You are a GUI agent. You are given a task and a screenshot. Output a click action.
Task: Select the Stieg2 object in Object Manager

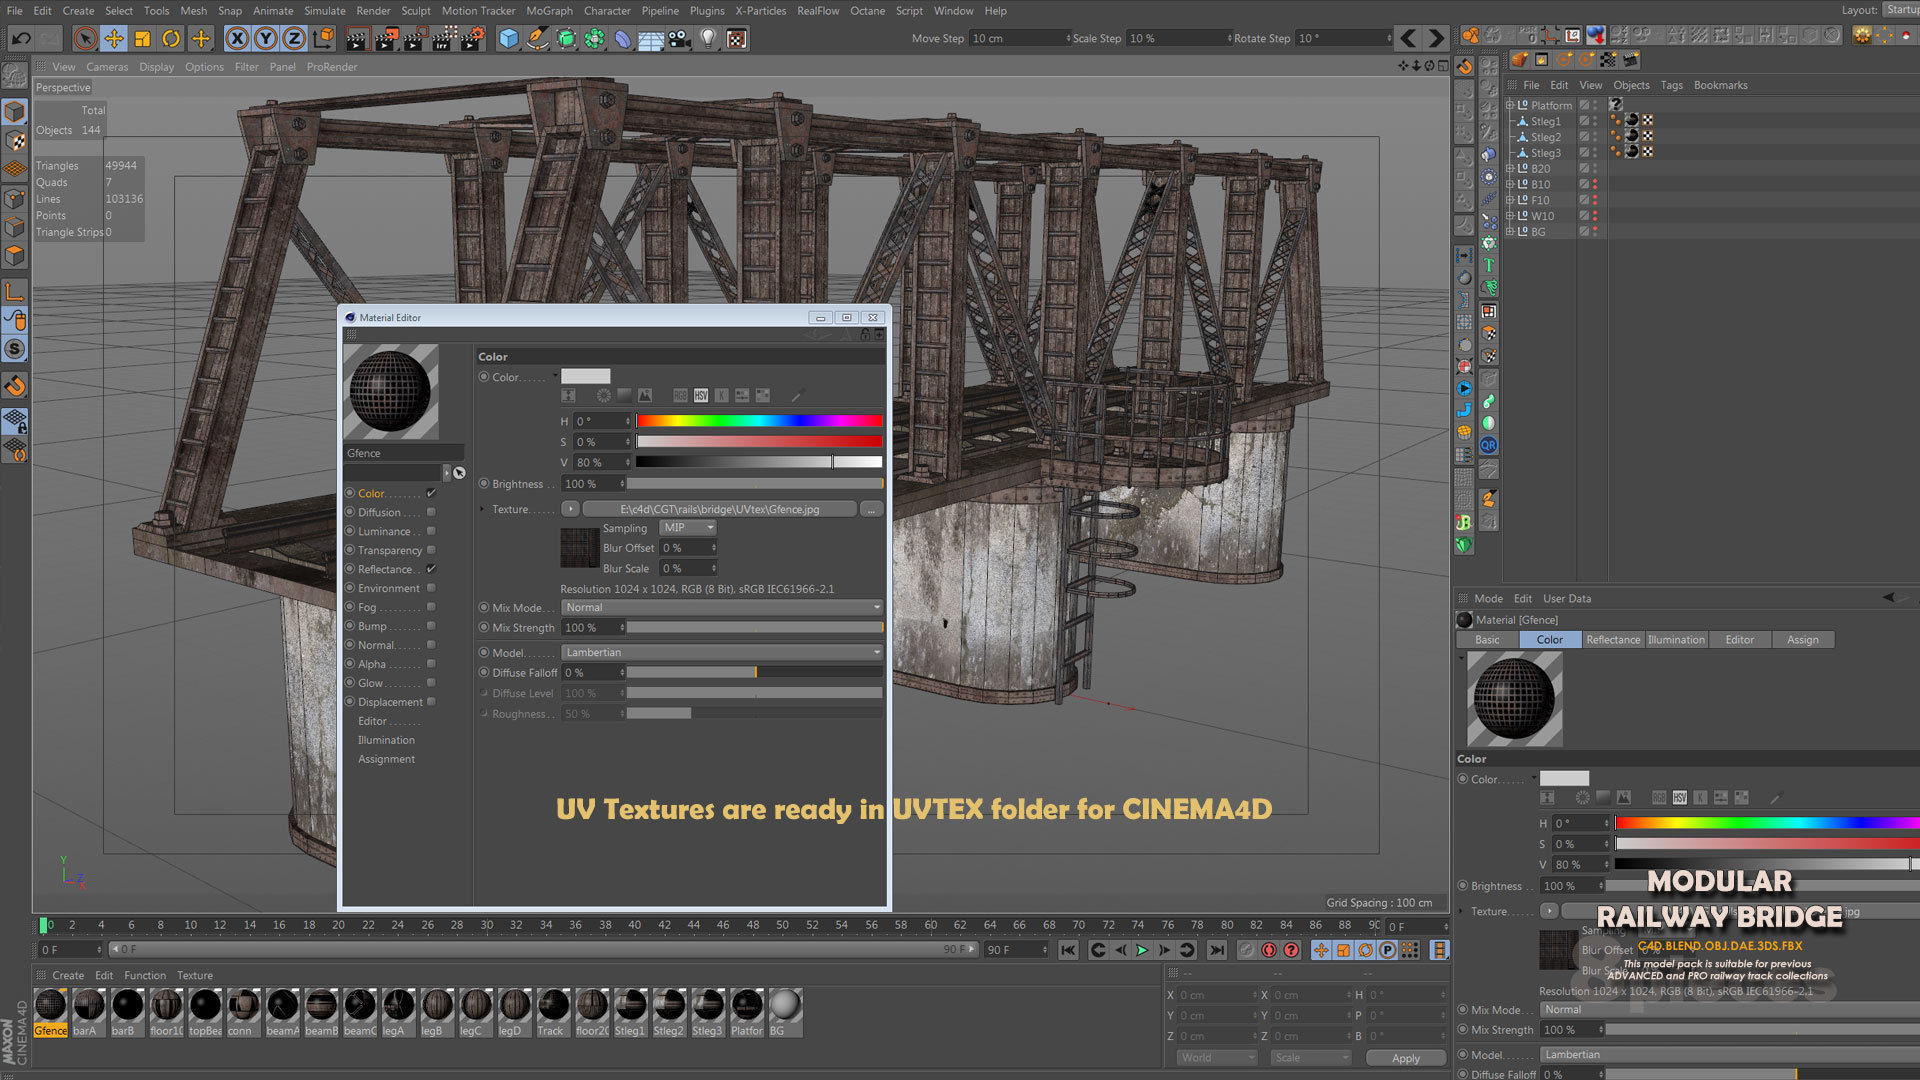[x=1545, y=137]
